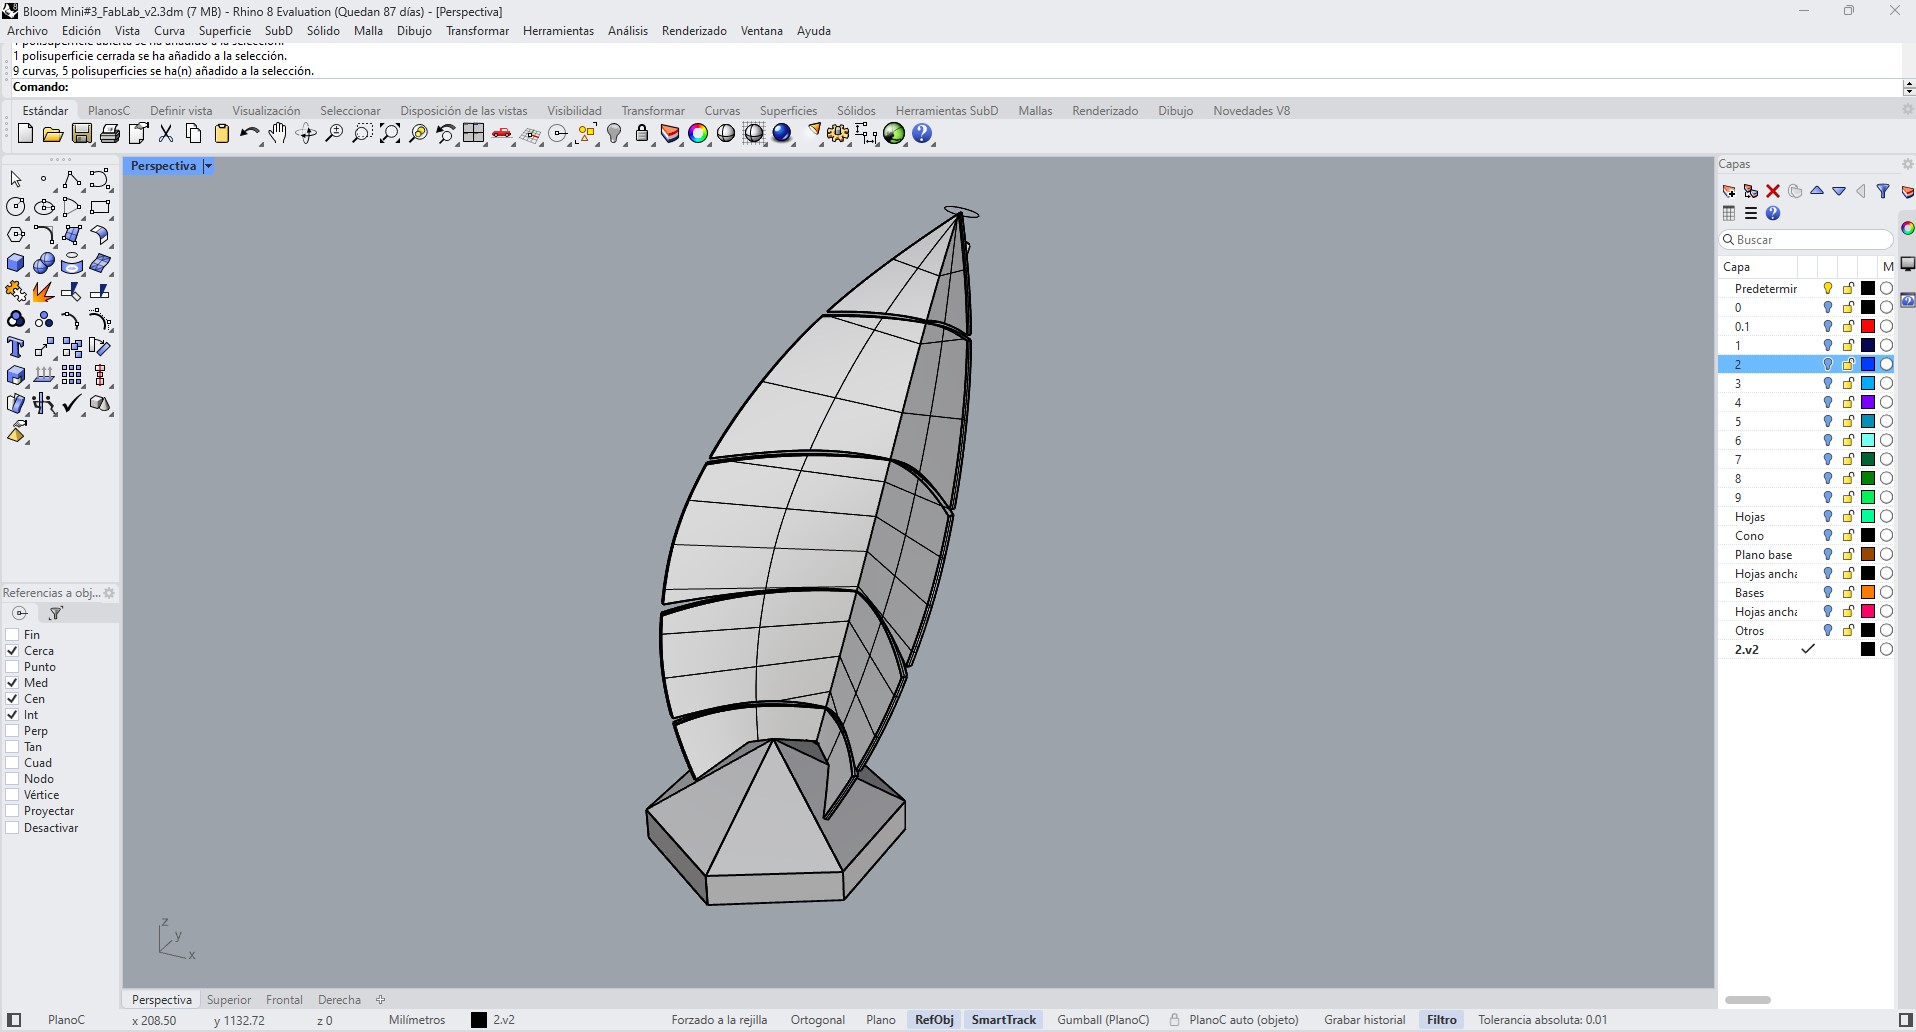Viewport: 1916px width, 1032px height.
Task: Tick the Desactivar osnap checkbox
Action: 12,828
